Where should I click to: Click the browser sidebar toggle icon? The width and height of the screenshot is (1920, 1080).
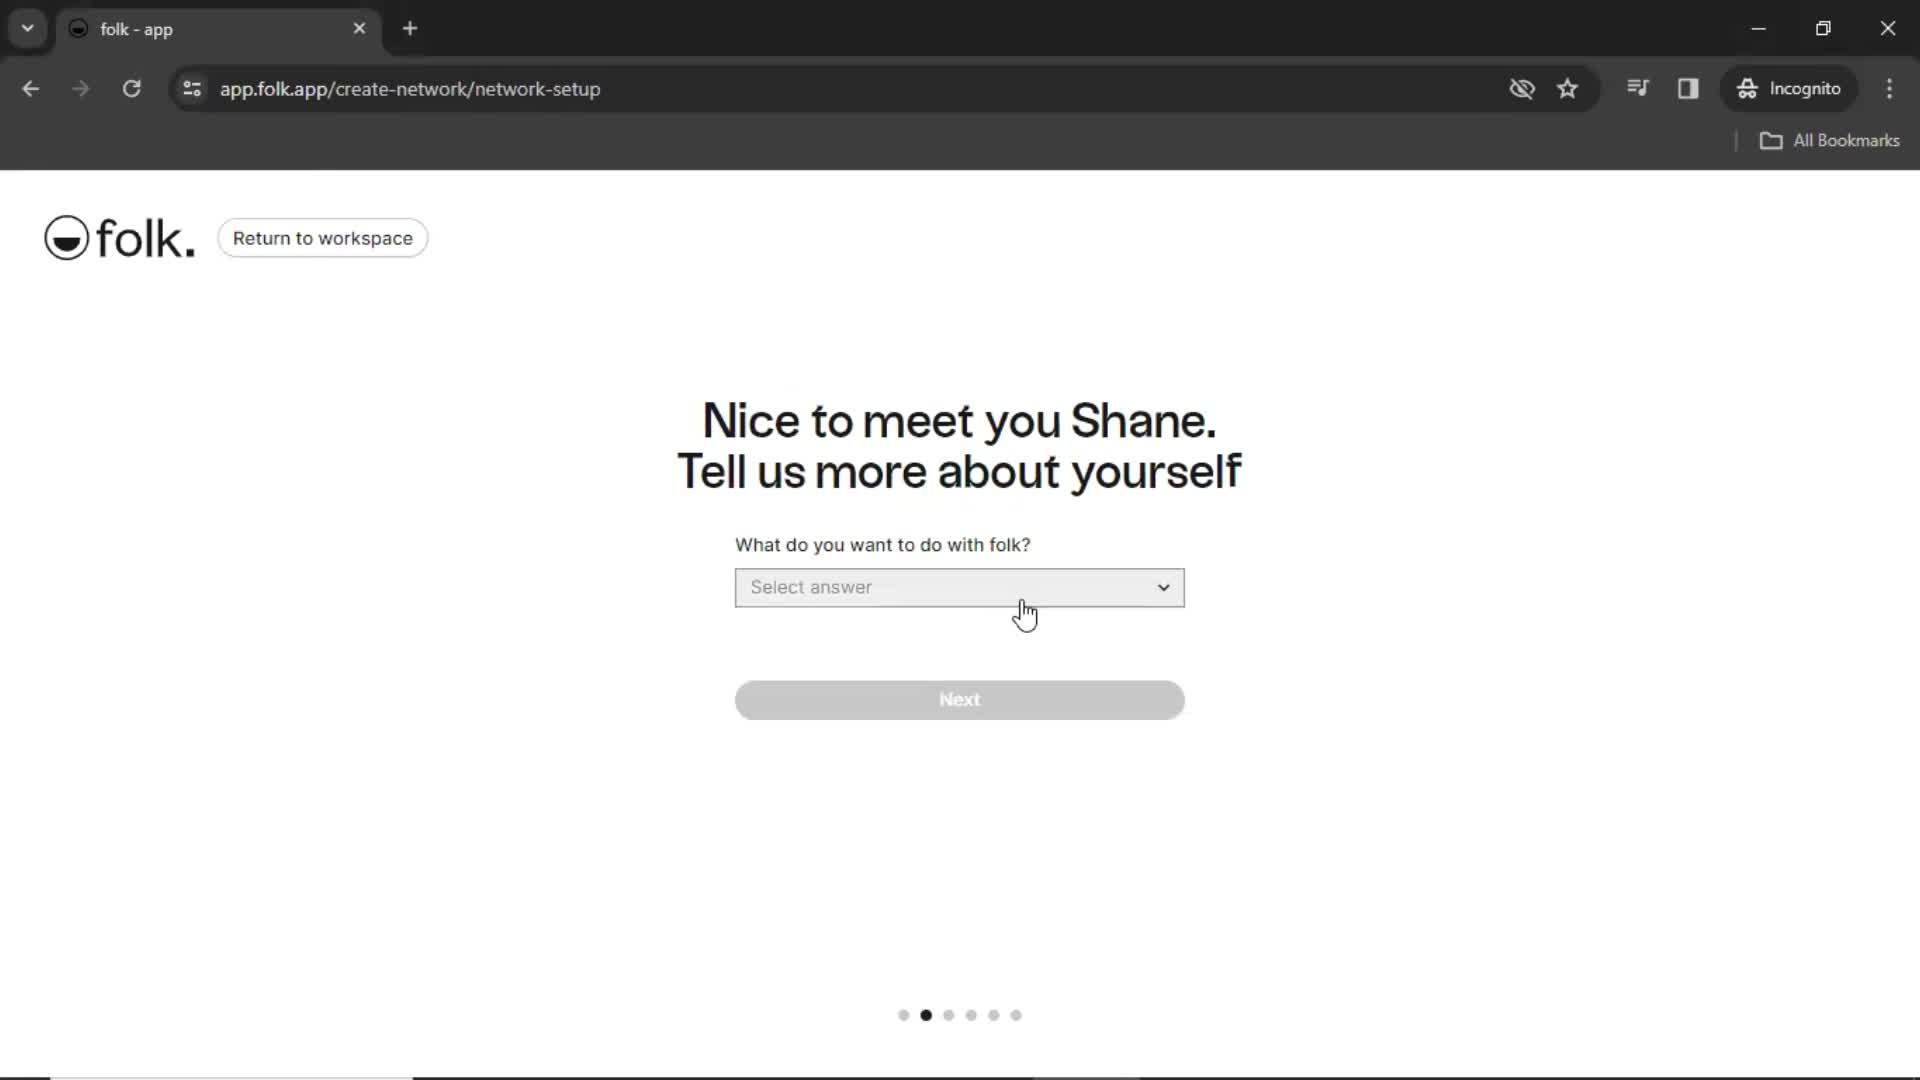pyautogui.click(x=1689, y=88)
